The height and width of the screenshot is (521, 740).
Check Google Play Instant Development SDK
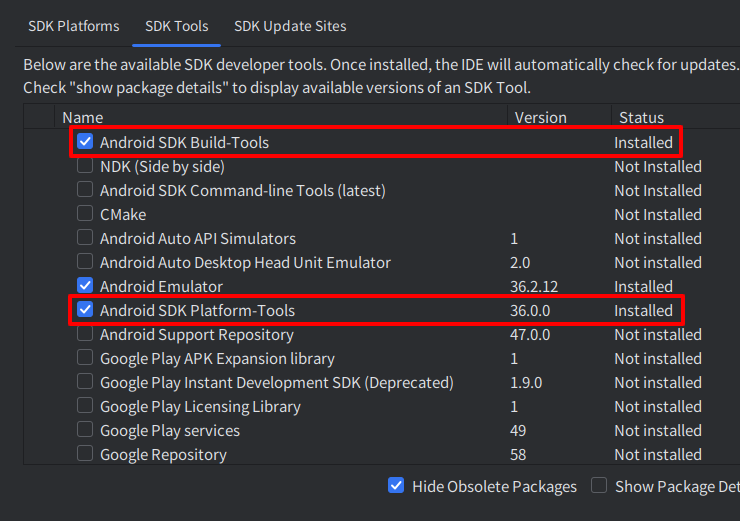tap(85, 382)
